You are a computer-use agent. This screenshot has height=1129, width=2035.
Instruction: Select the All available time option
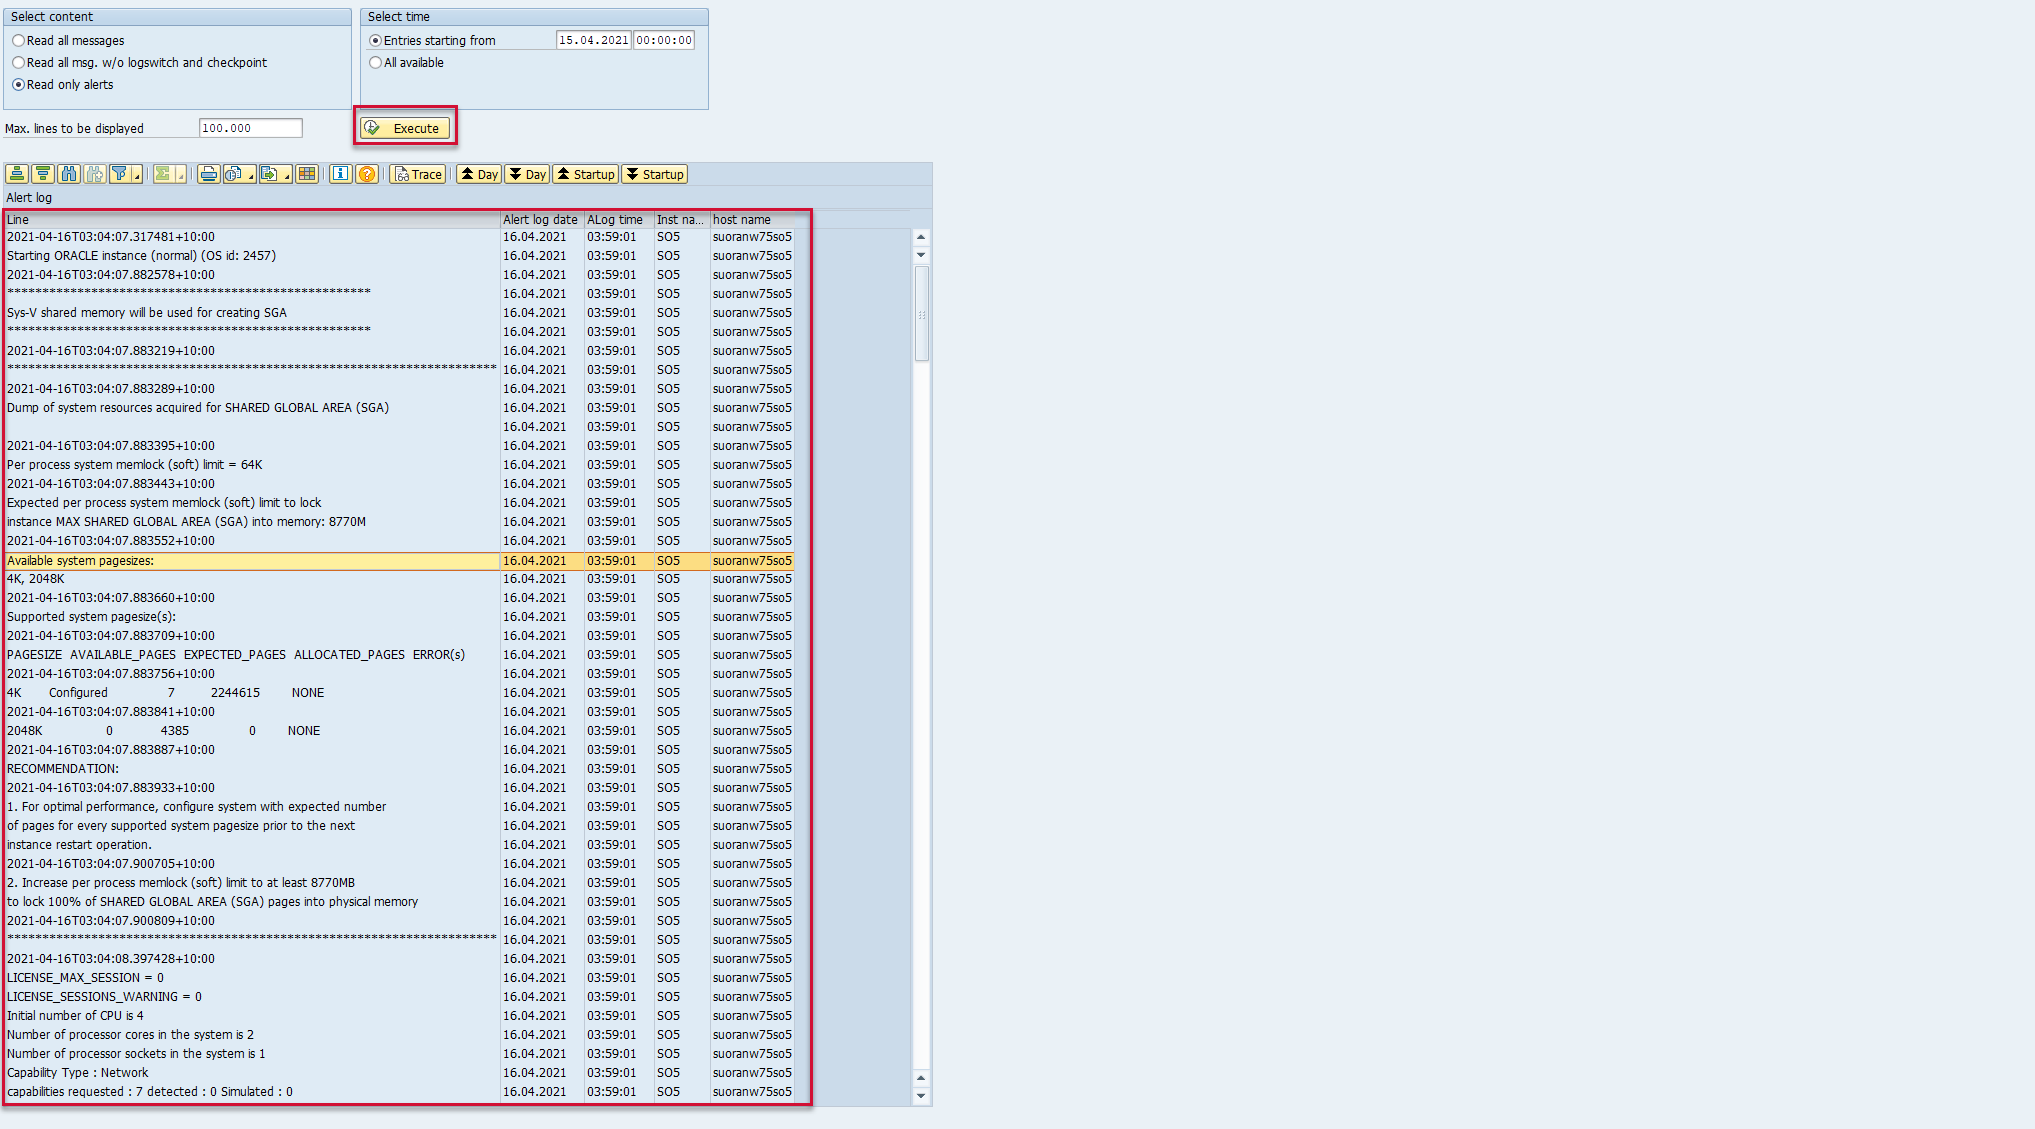[376, 63]
